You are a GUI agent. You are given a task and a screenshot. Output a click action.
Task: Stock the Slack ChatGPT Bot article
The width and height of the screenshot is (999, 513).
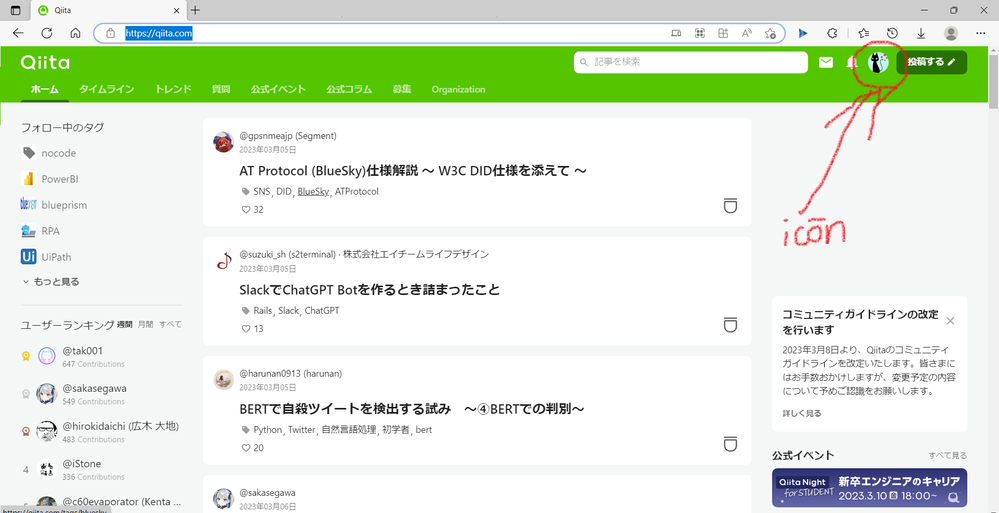coord(730,324)
